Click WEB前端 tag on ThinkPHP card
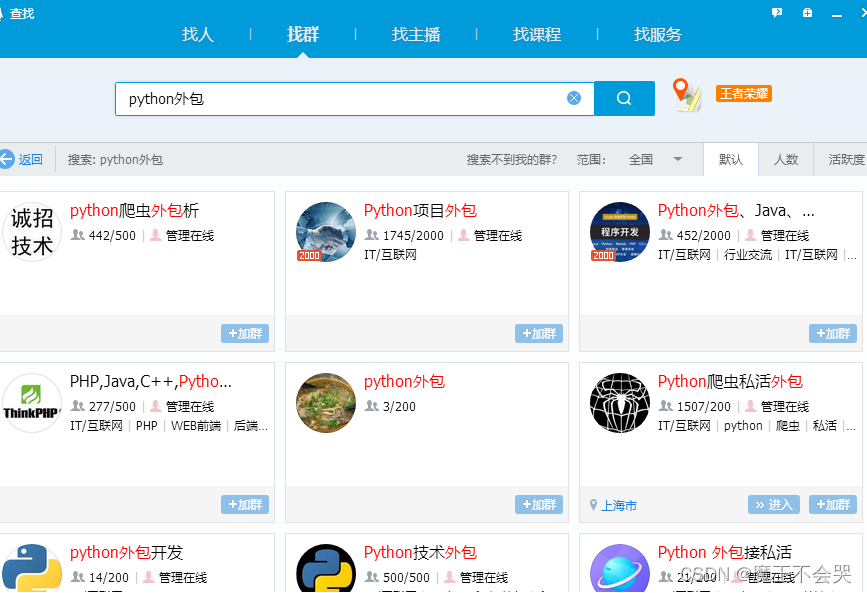Image resolution: width=867 pixels, height=593 pixels. (196, 426)
